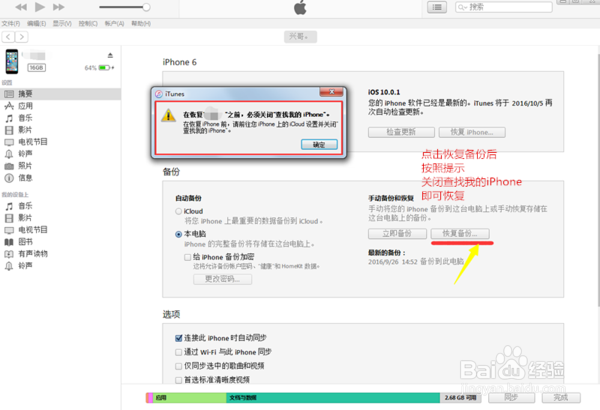Click the 检查更新 button
The width and height of the screenshot is (600, 410).
click(x=401, y=132)
